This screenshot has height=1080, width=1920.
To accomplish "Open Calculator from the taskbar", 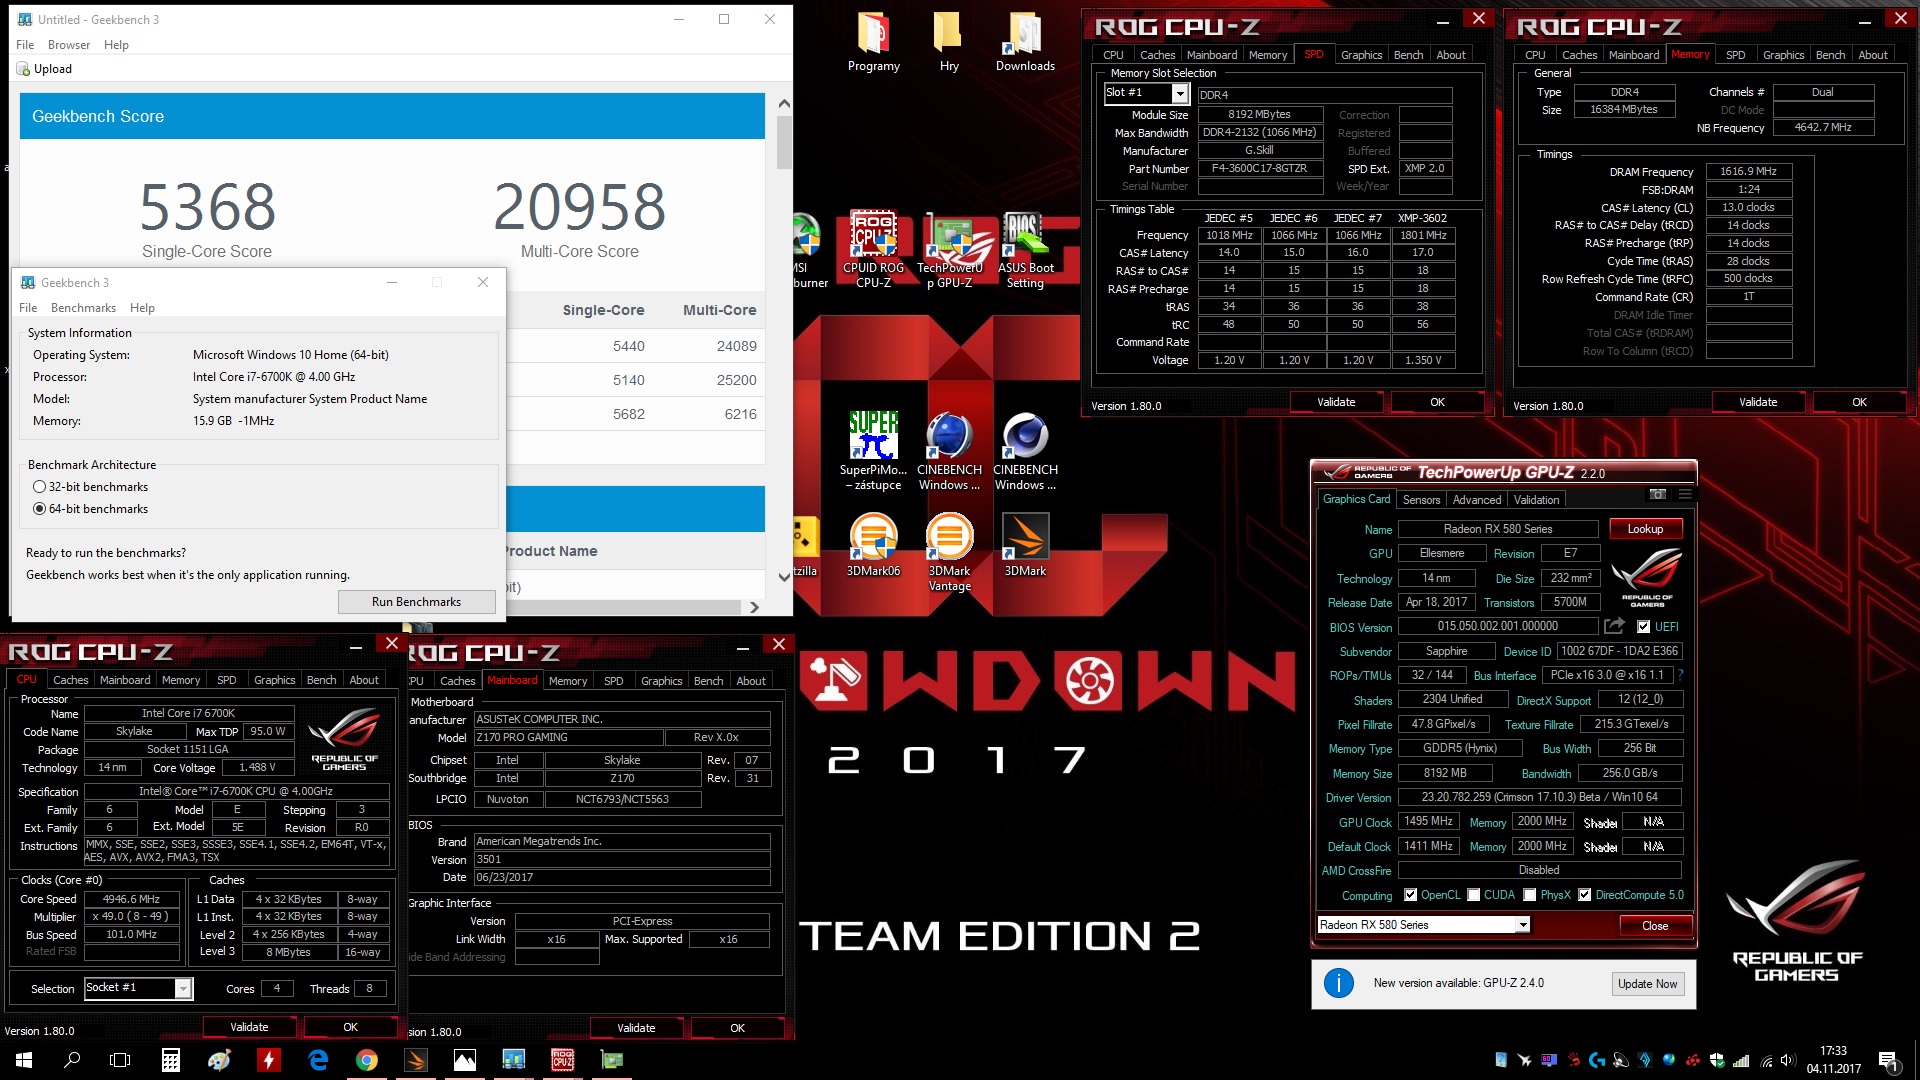I will tap(171, 1060).
